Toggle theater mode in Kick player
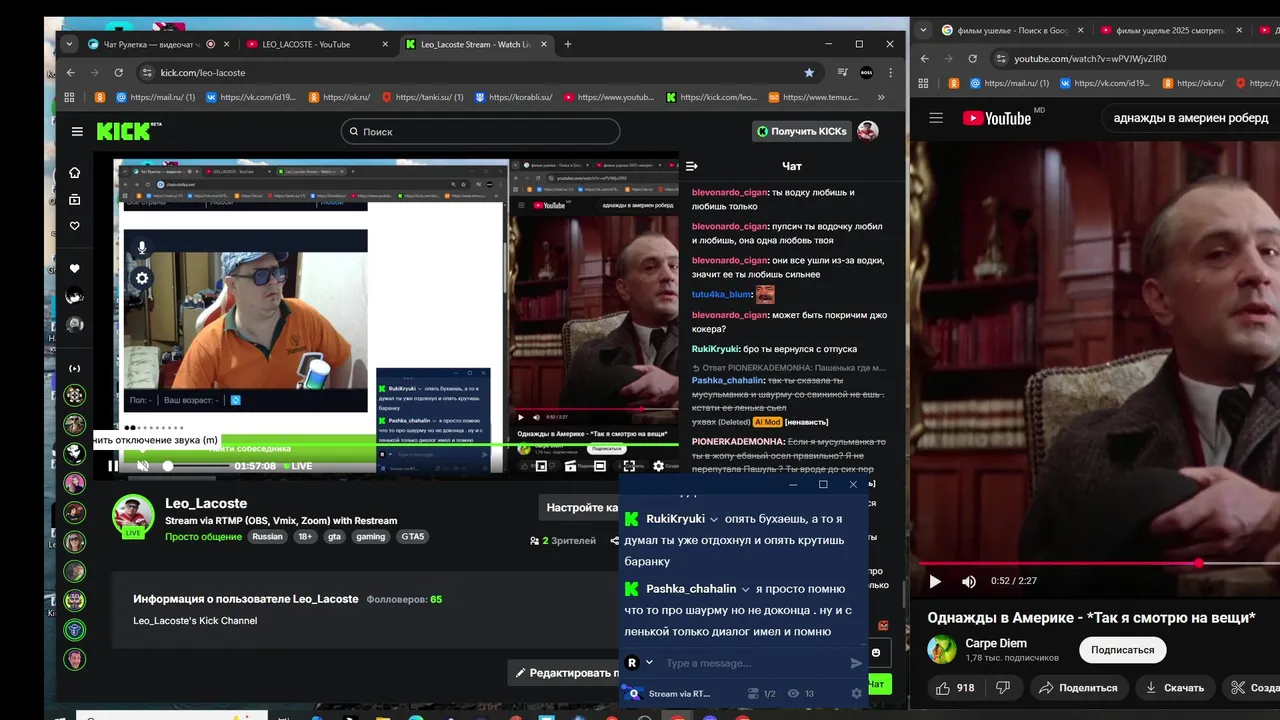Viewport: 1280px width, 720px height. point(600,466)
